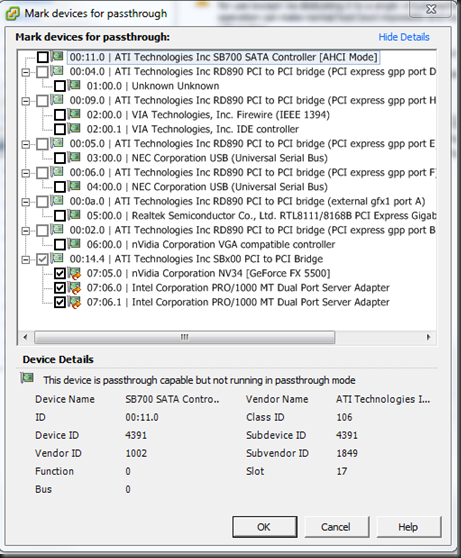Confirm with the OK button
The width and height of the screenshot is (461, 558).
coord(264,527)
